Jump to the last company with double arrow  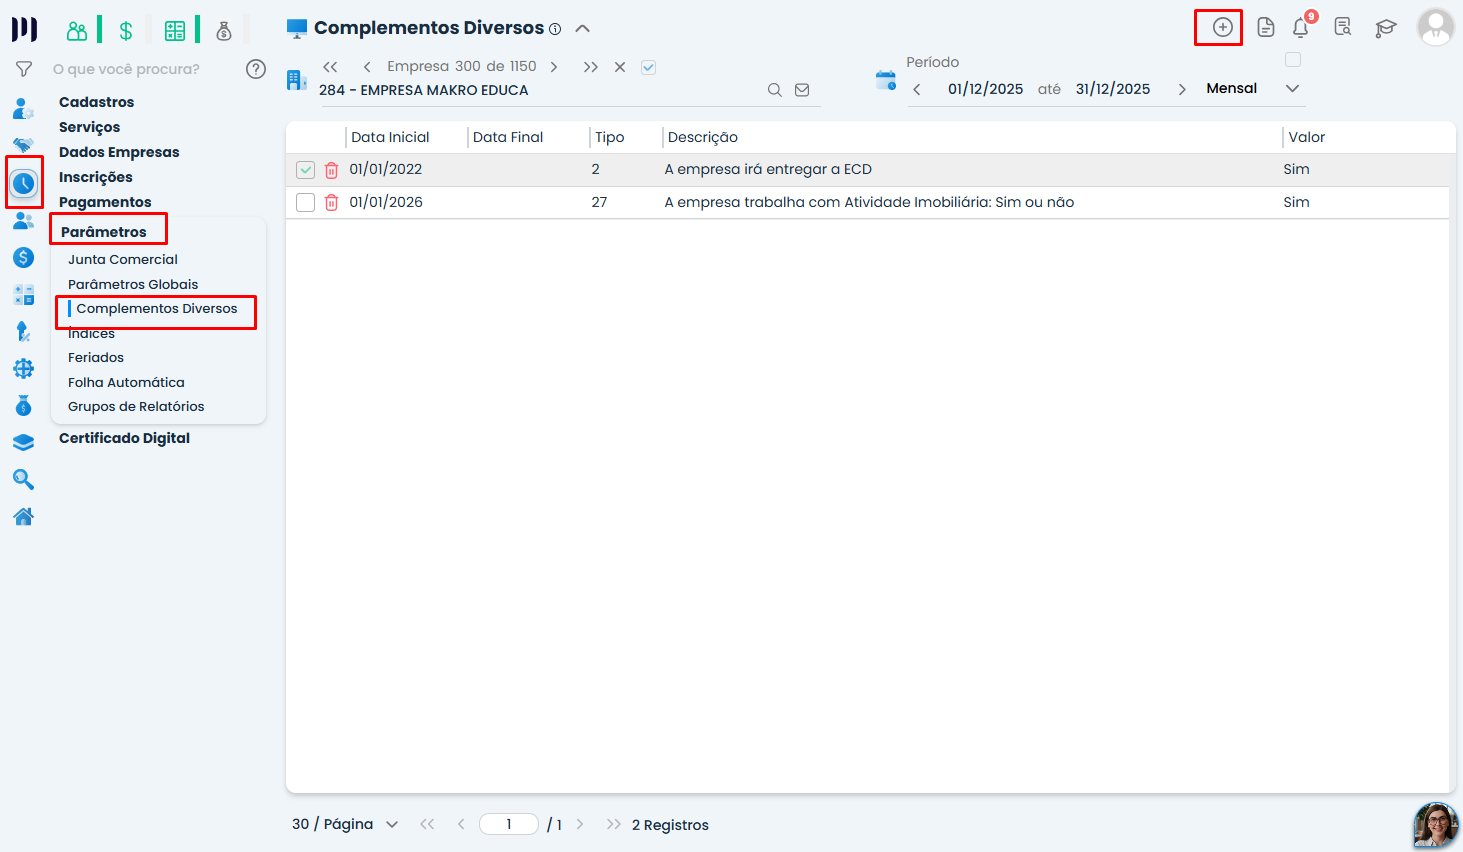tap(591, 67)
